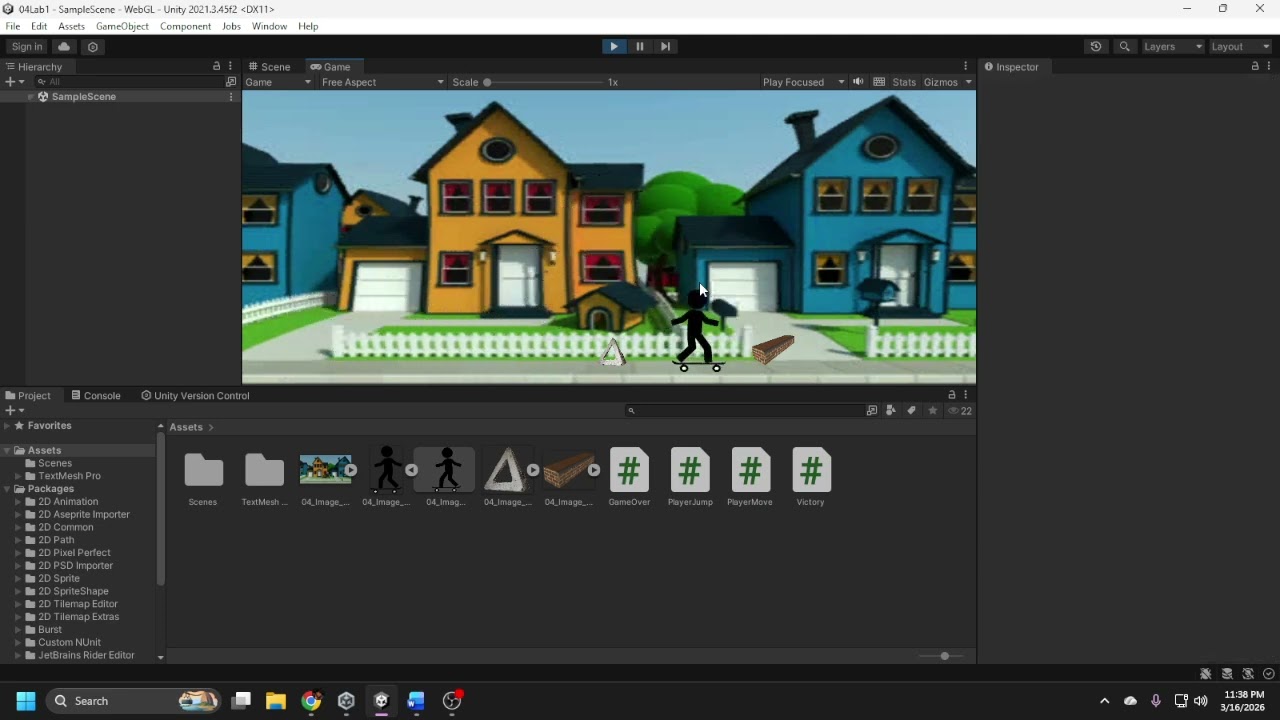Viewport: 1280px width, 720px height.
Task: Toggle Gizmos in Game view
Action: [940, 82]
